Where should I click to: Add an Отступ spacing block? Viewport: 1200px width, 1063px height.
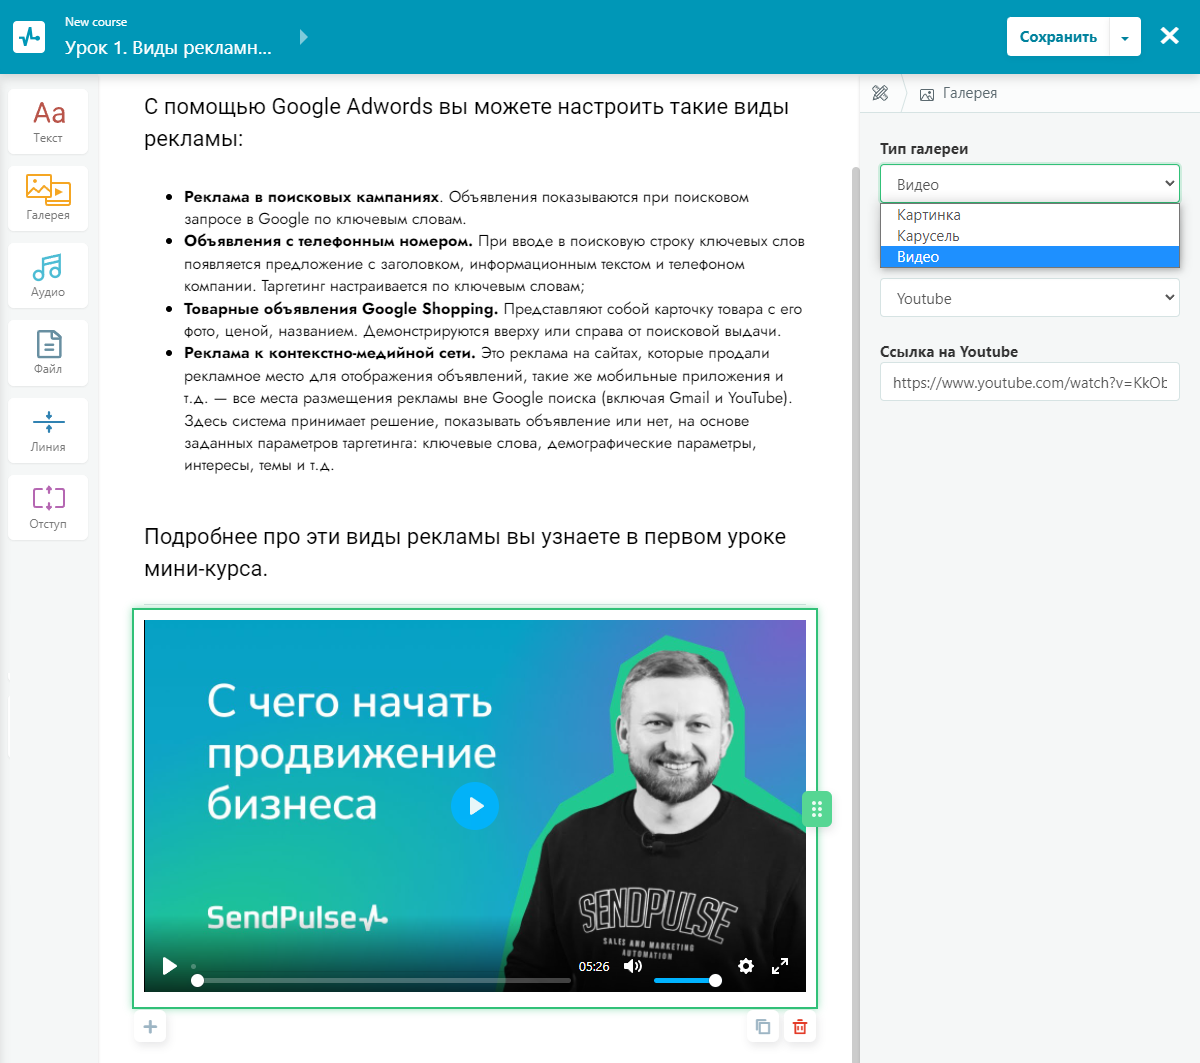pyautogui.click(x=48, y=507)
